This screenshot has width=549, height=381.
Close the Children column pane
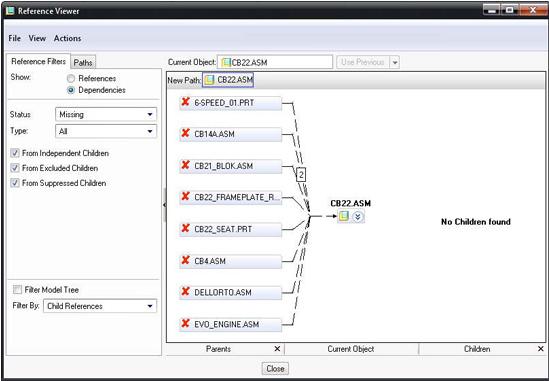(x=541, y=349)
